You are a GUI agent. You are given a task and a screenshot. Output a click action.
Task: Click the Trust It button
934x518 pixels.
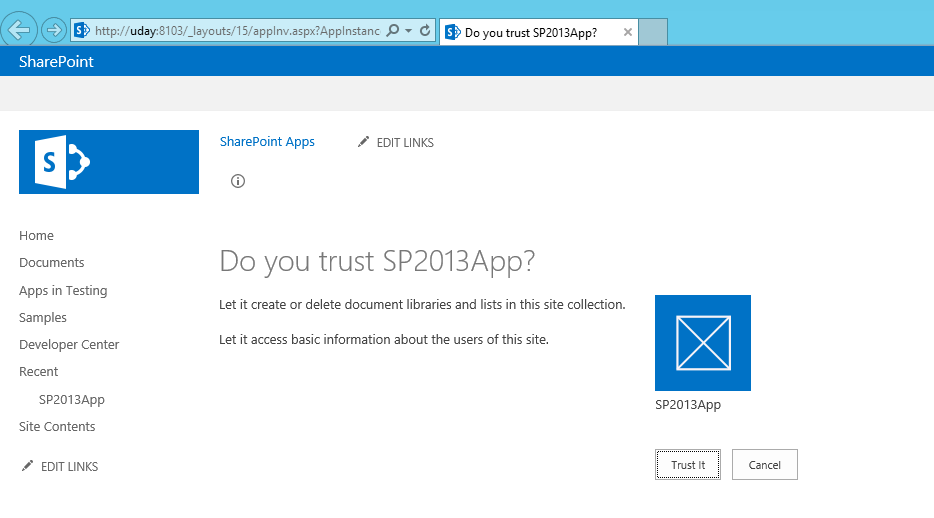pos(688,464)
